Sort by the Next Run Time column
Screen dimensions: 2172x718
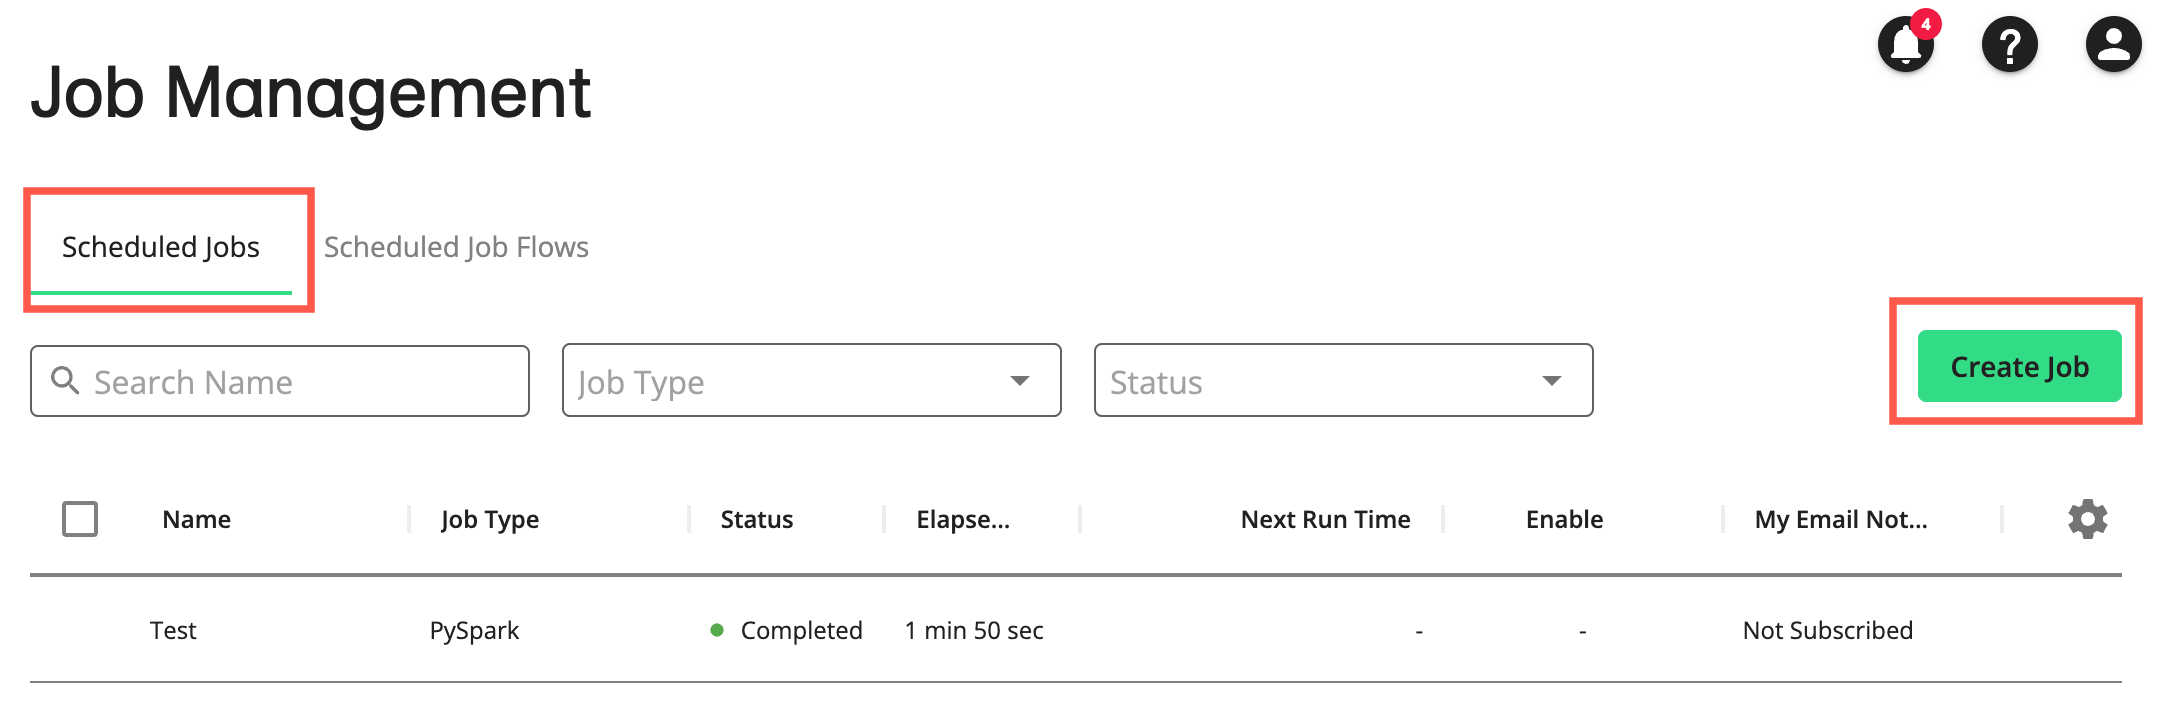[1325, 520]
